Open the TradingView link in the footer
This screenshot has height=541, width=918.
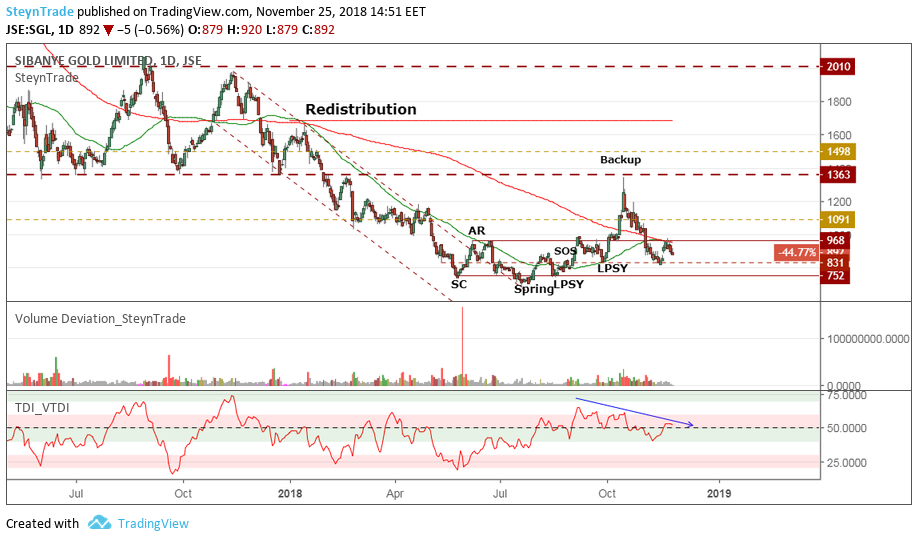[153, 523]
